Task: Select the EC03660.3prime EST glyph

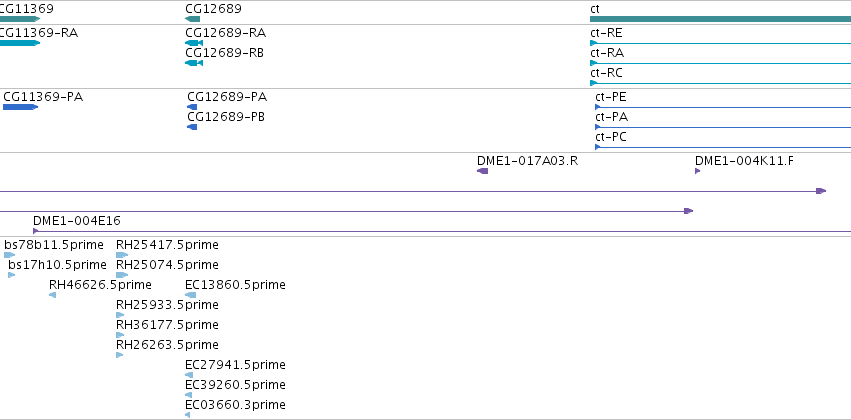Action: [188, 415]
